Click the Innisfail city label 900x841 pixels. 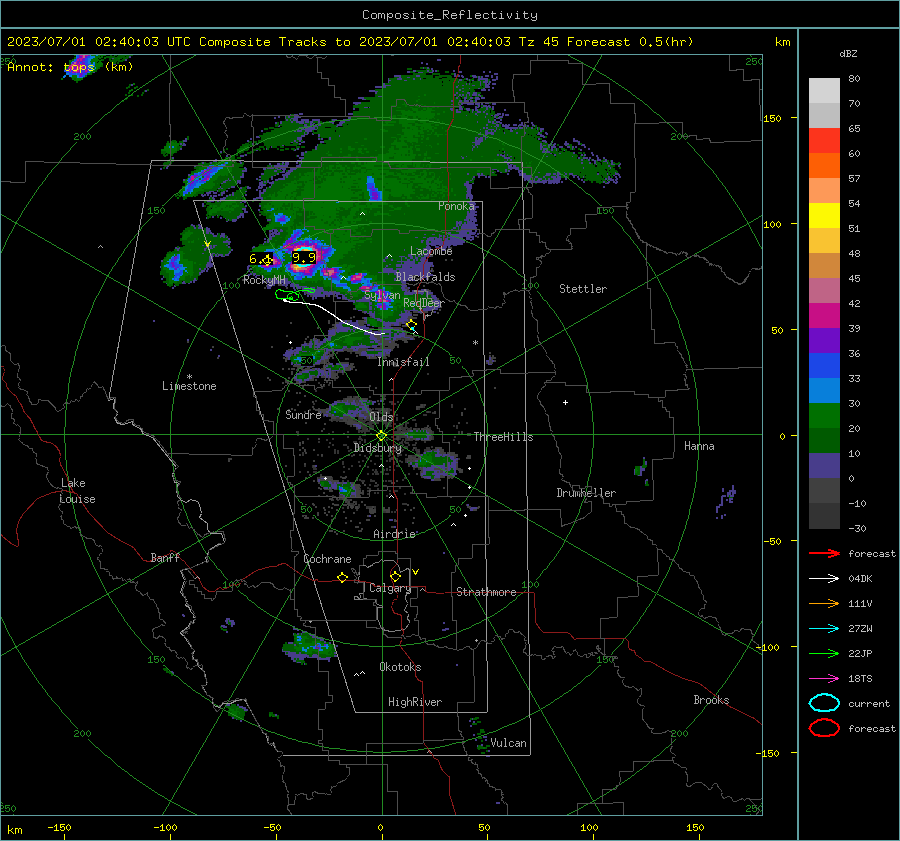tap(404, 362)
